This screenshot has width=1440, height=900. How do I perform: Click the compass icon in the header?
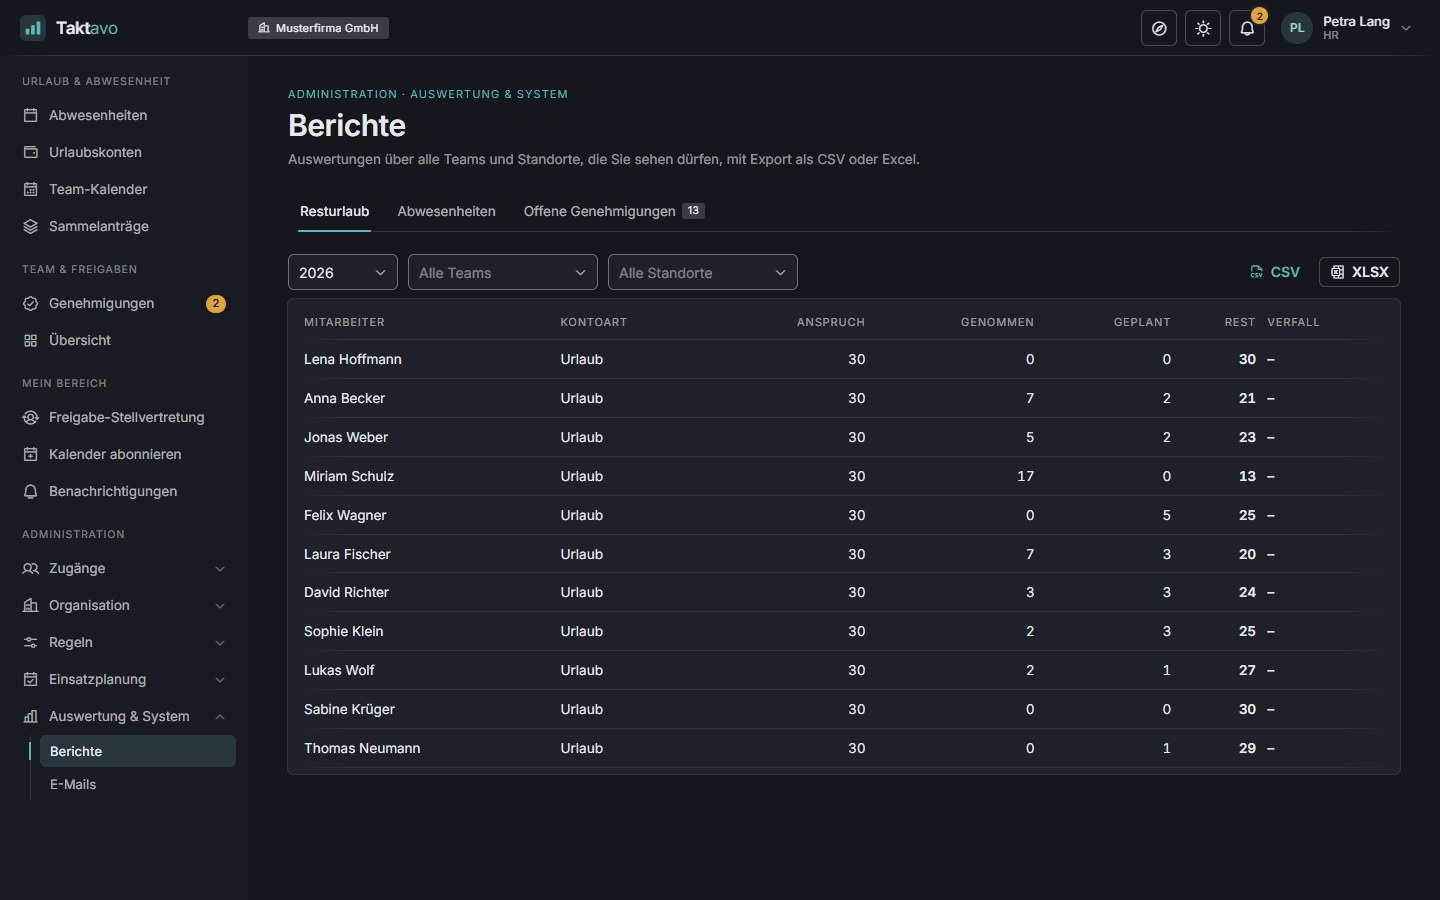click(x=1159, y=28)
